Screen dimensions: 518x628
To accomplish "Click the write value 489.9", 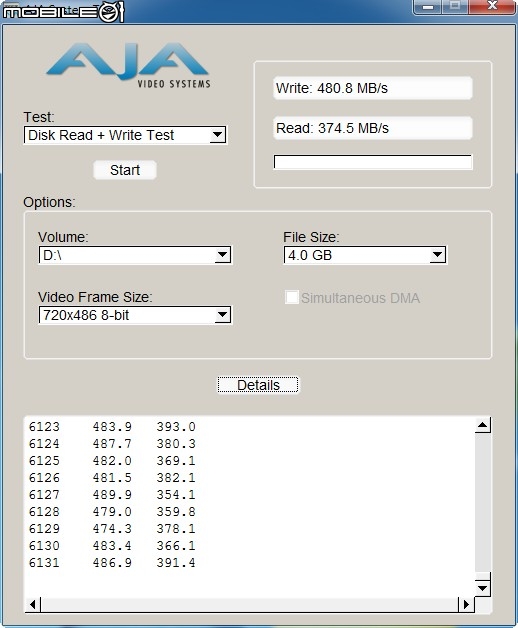I will (x=112, y=495).
